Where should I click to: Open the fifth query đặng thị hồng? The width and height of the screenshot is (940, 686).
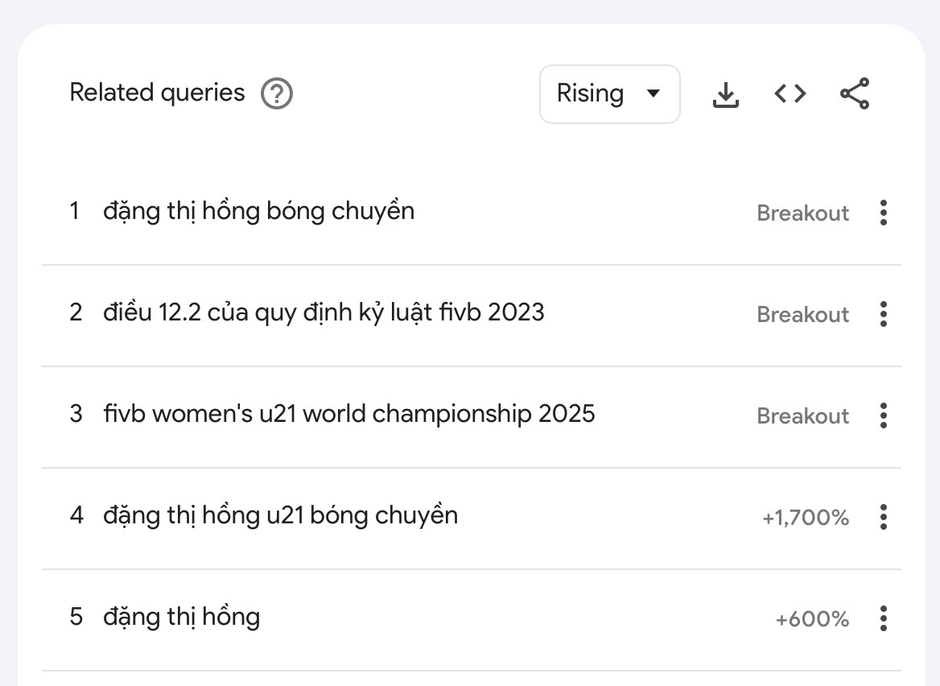(x=182, y=617)
